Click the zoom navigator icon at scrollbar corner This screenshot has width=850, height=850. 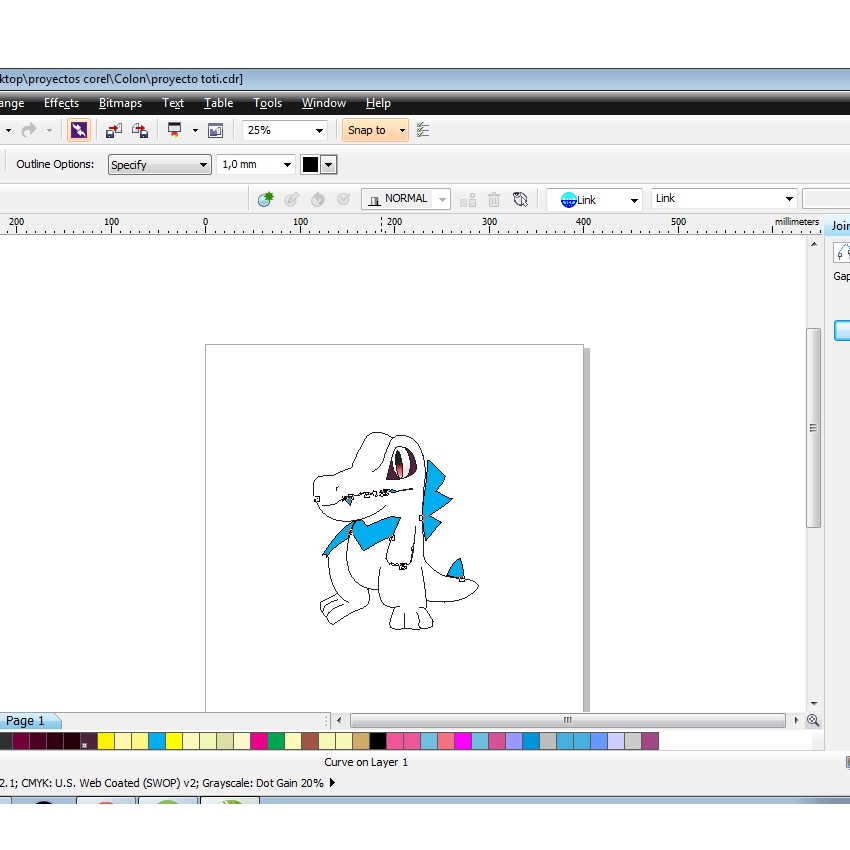coord(813,720)
